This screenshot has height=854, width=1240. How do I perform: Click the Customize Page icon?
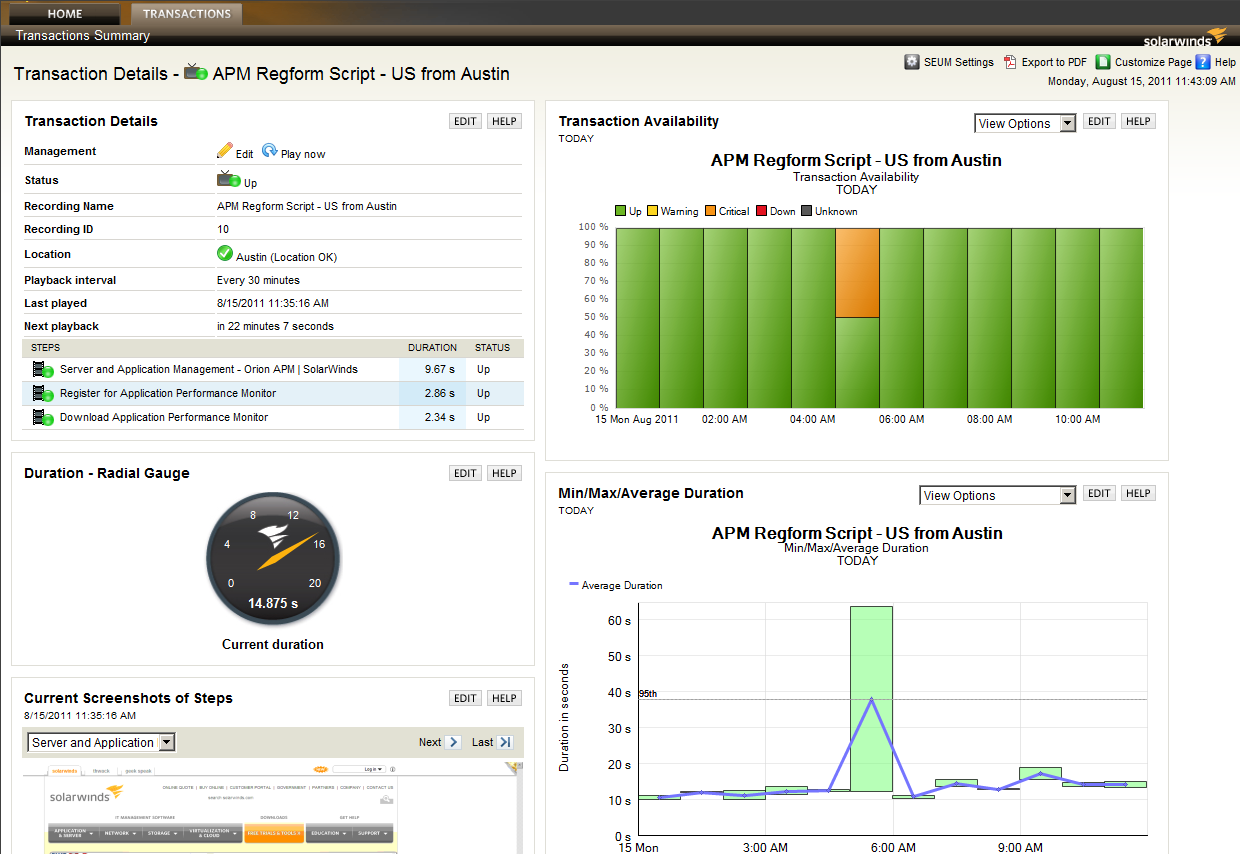pos(1103,62)
